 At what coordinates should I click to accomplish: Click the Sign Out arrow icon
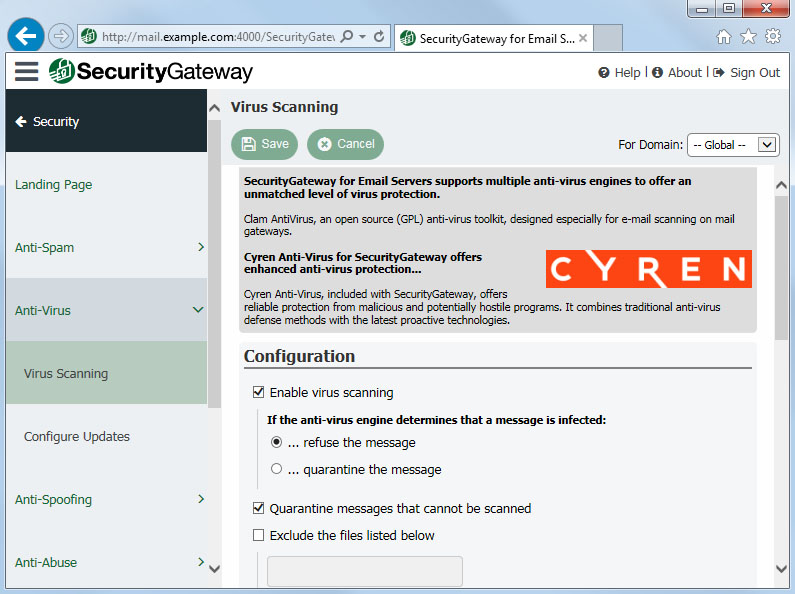point(718,72)
